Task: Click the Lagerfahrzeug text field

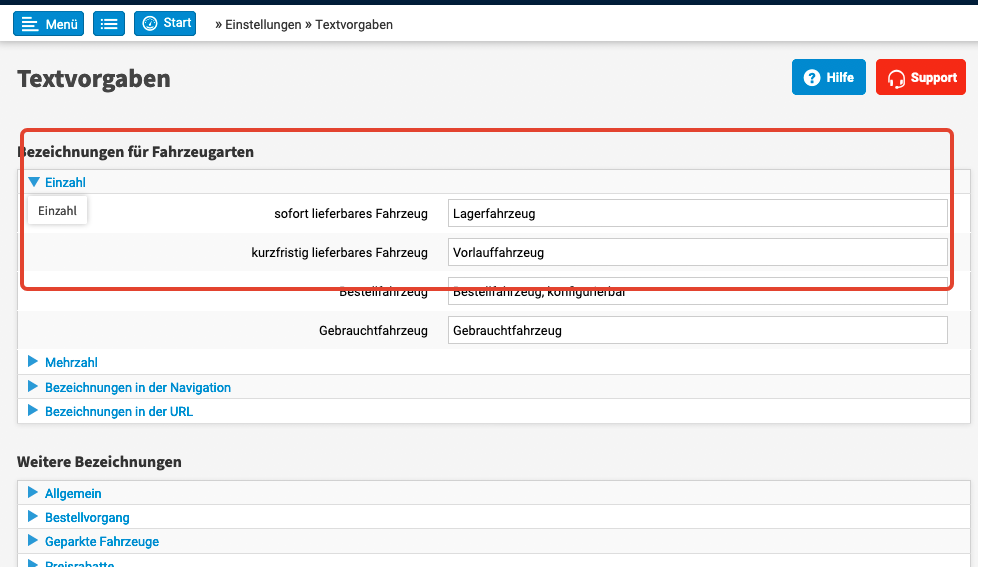Action: tap(697, 213)
